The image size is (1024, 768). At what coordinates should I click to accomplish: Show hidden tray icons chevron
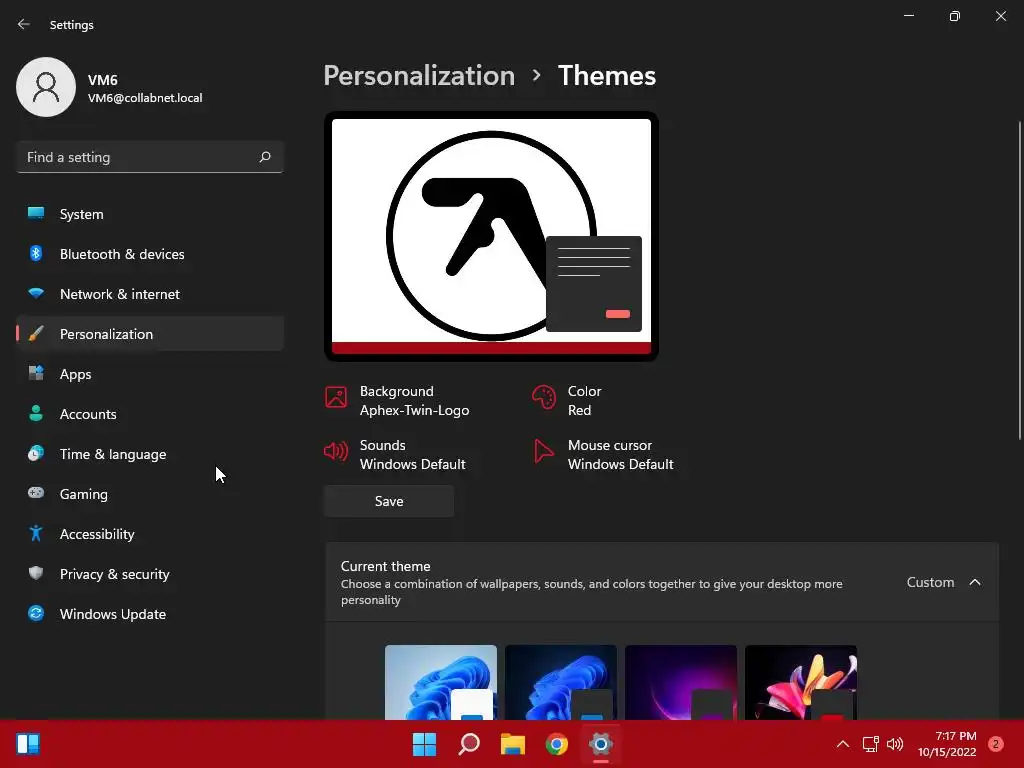tap(843, 744)
